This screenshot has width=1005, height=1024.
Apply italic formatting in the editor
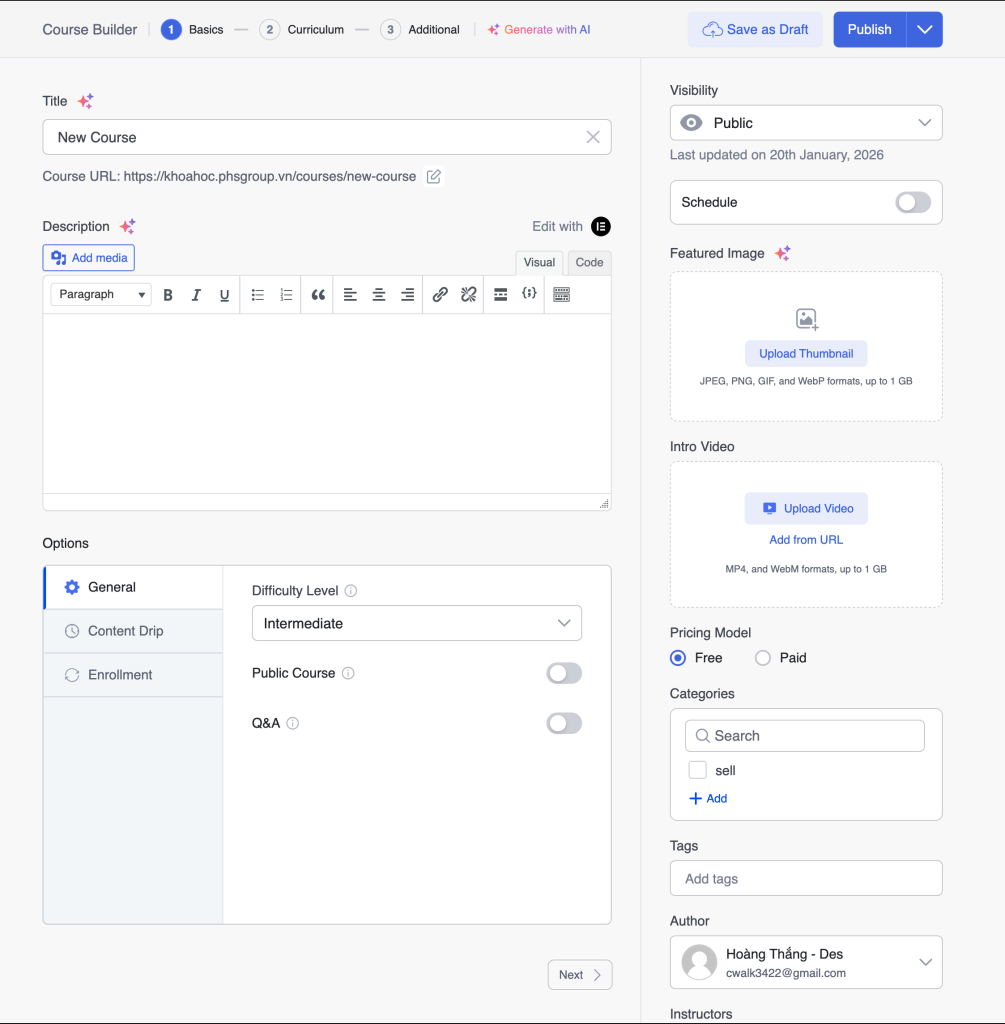[196, 295]
